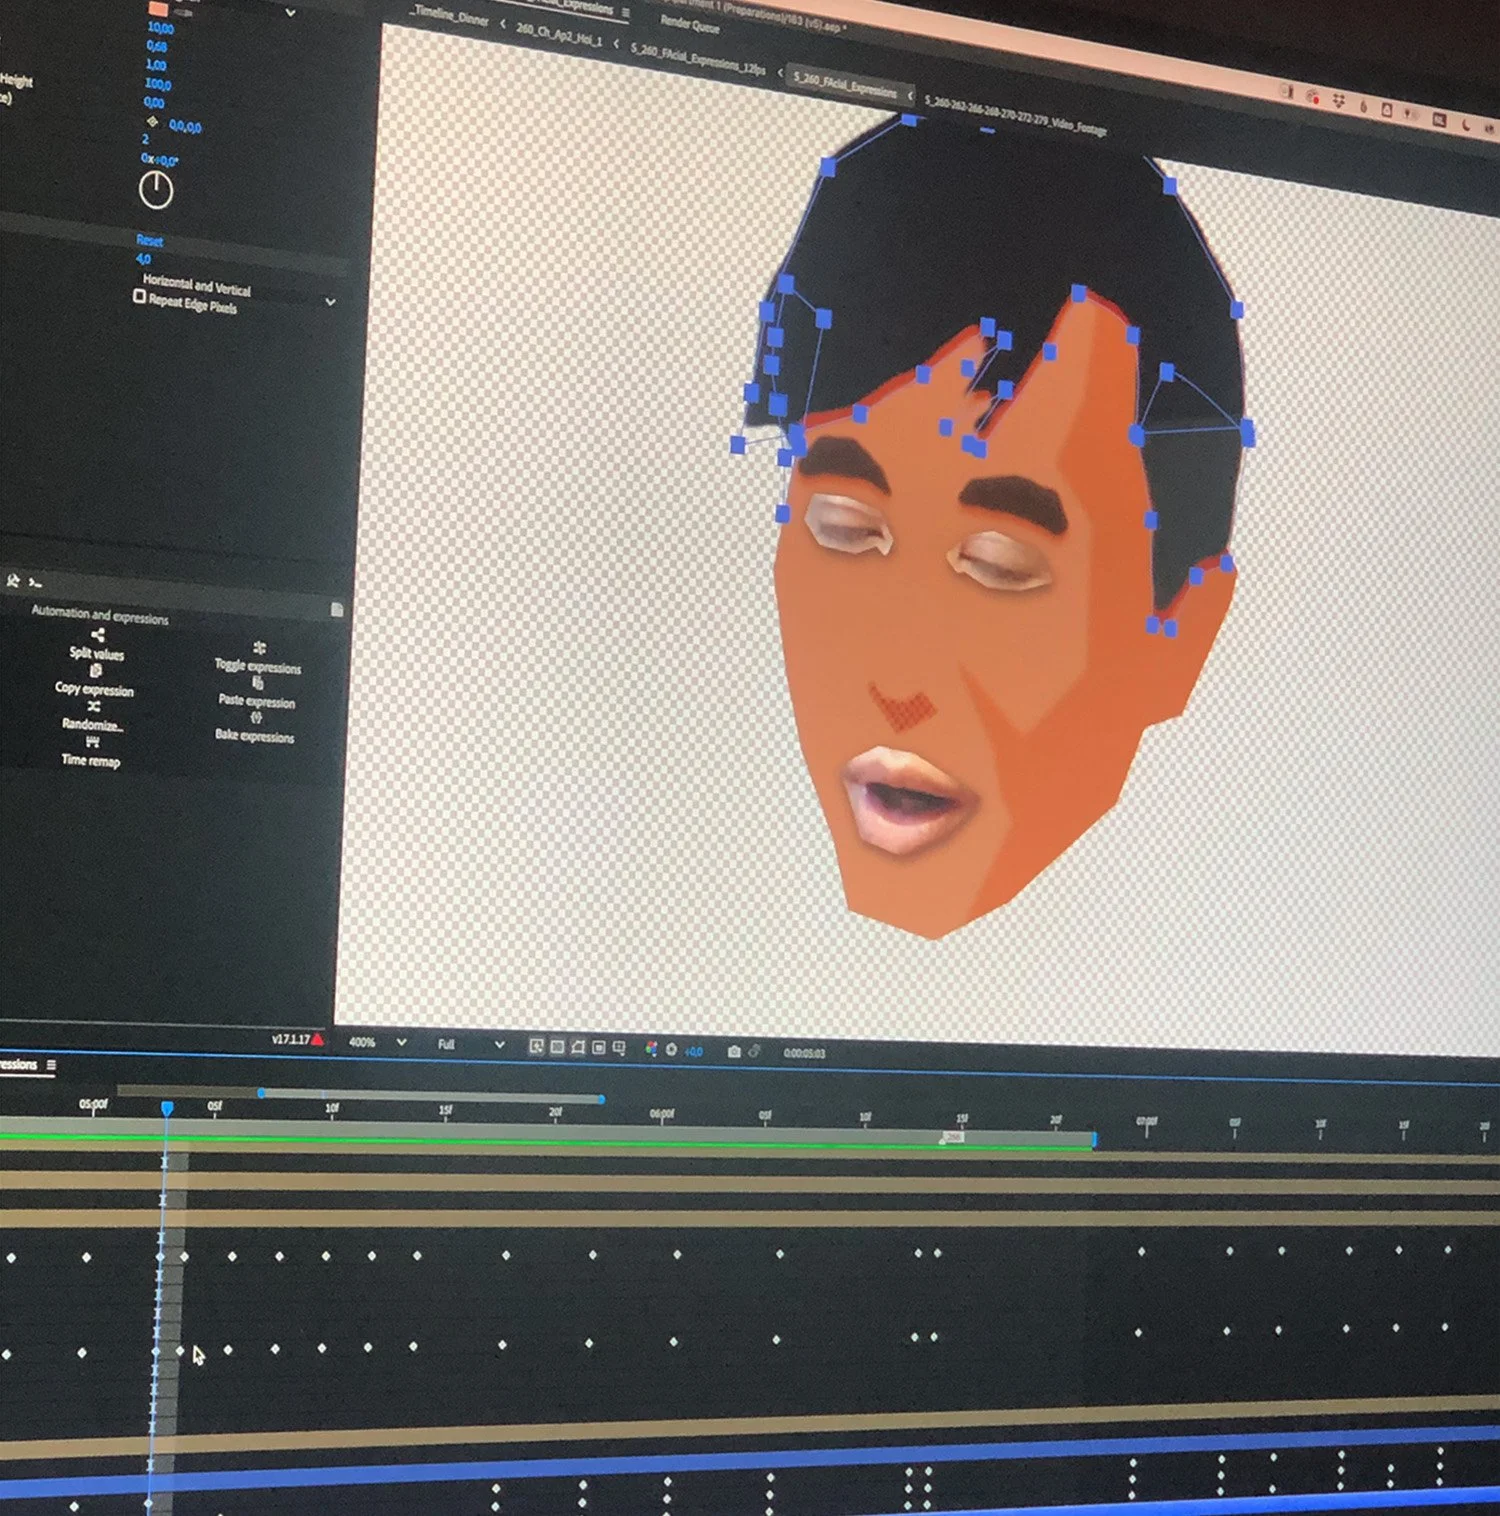Click the Split values share icon
This screenshot has height=1516, width=1500.
point(97,635)
